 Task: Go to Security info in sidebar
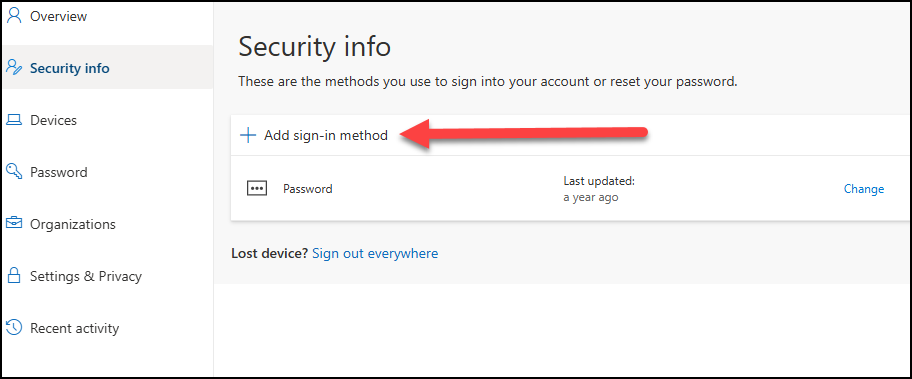pos(69,68)
